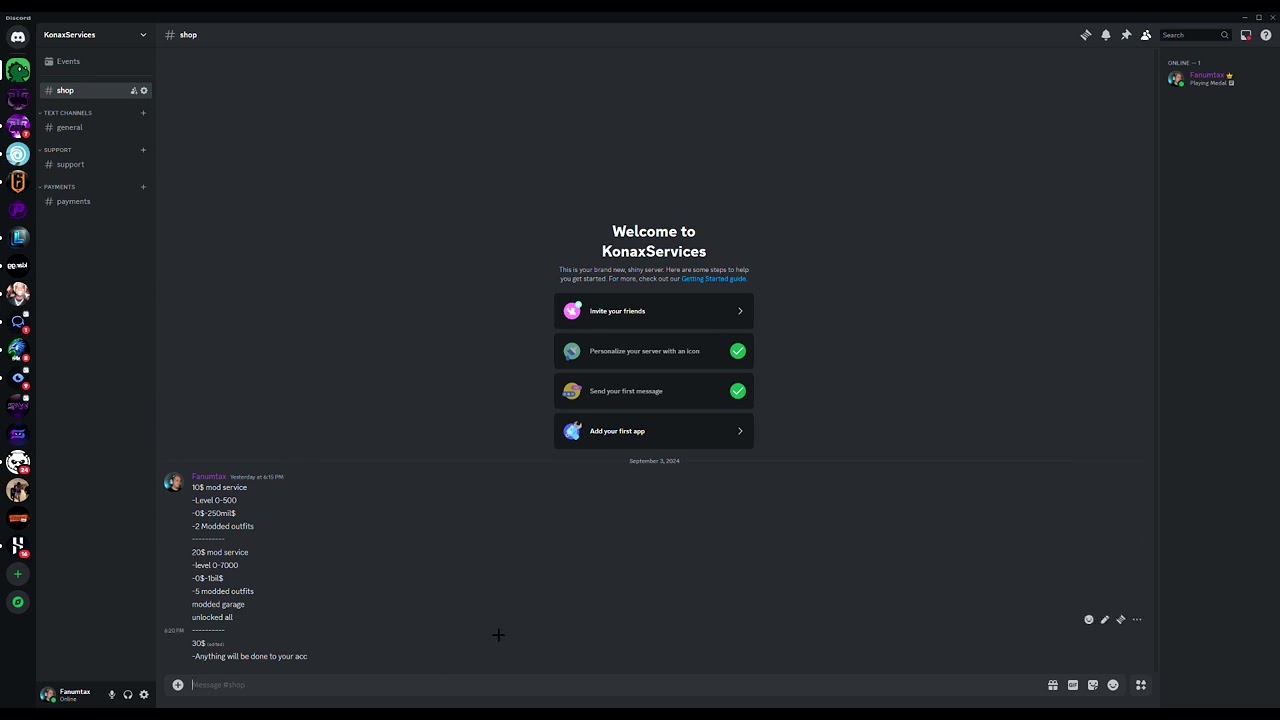Create thread from hovered message
This screenshot has width=1280, height=720.
pyautogui.click(x=1121, y=620)
